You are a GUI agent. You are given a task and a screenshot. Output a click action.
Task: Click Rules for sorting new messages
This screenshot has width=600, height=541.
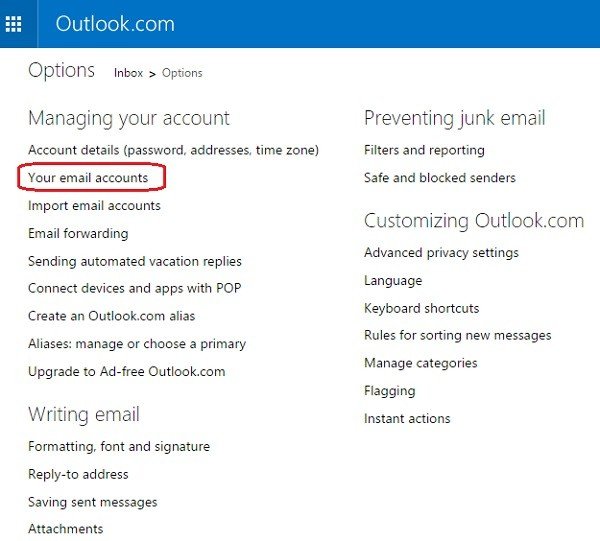click(457, 336)
